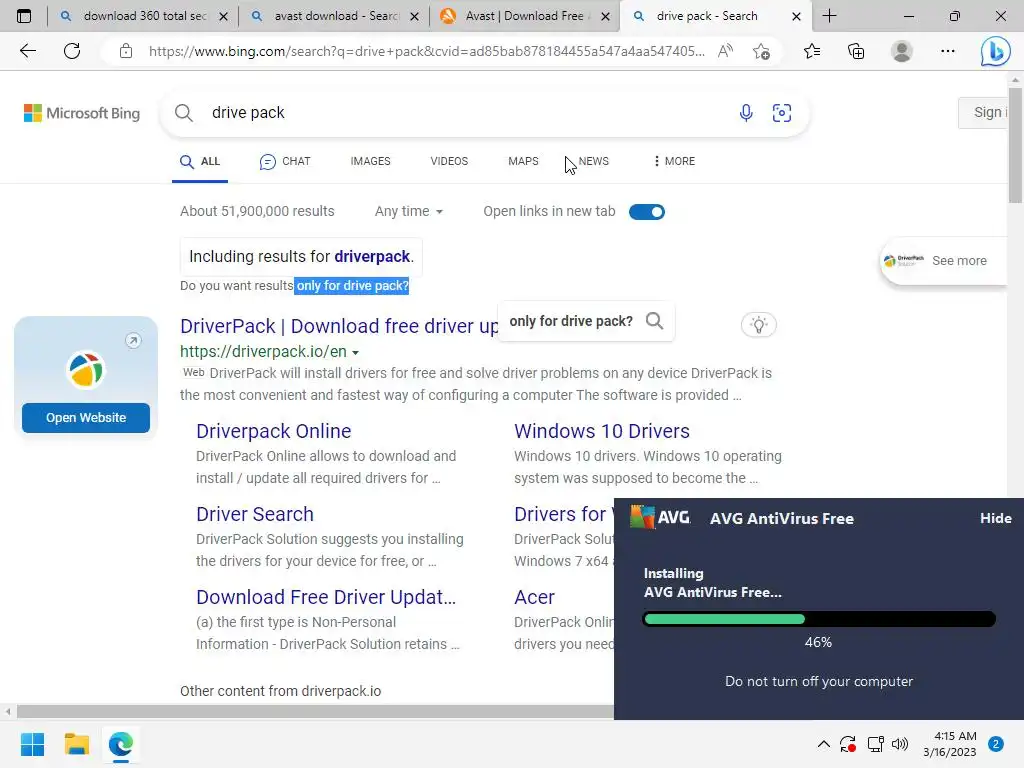Open the Windows Start menu
1024x768 pixels.
32,744
